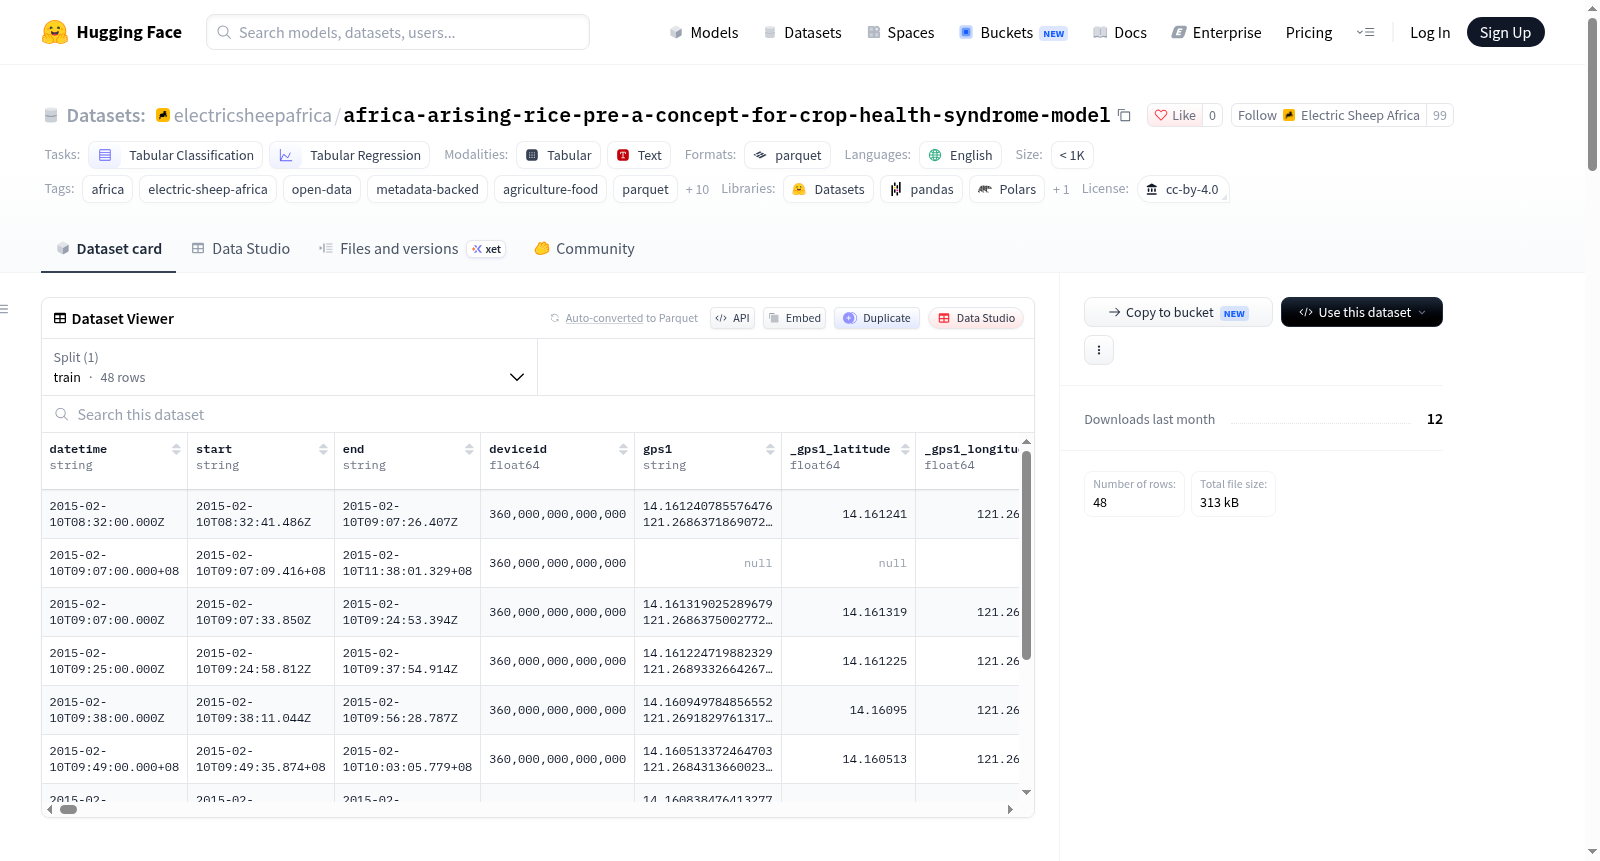Open the electricsheepafrica owner link
This screenshot has width=1600, height=861.
[252, 115]
